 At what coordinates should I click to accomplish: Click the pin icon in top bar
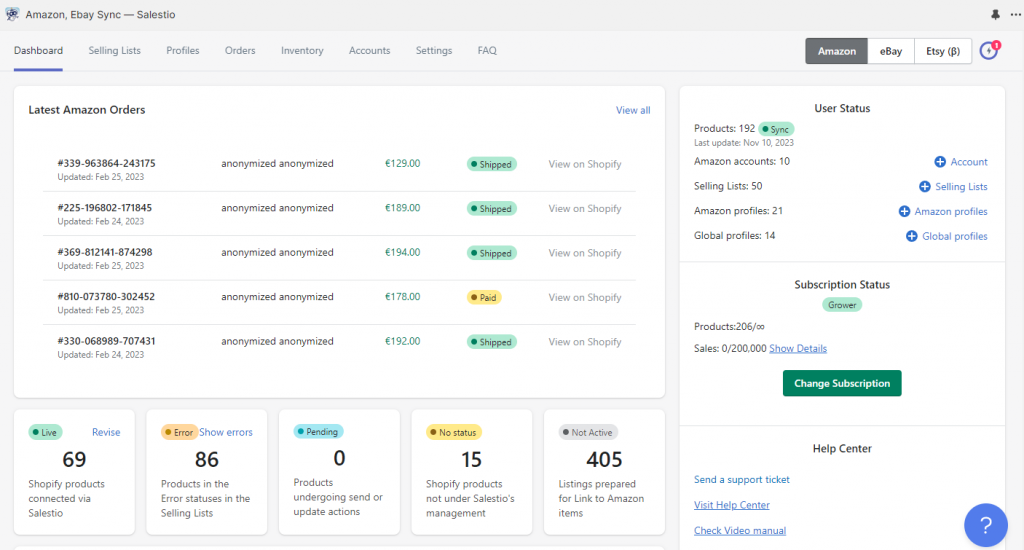point(994,15)
